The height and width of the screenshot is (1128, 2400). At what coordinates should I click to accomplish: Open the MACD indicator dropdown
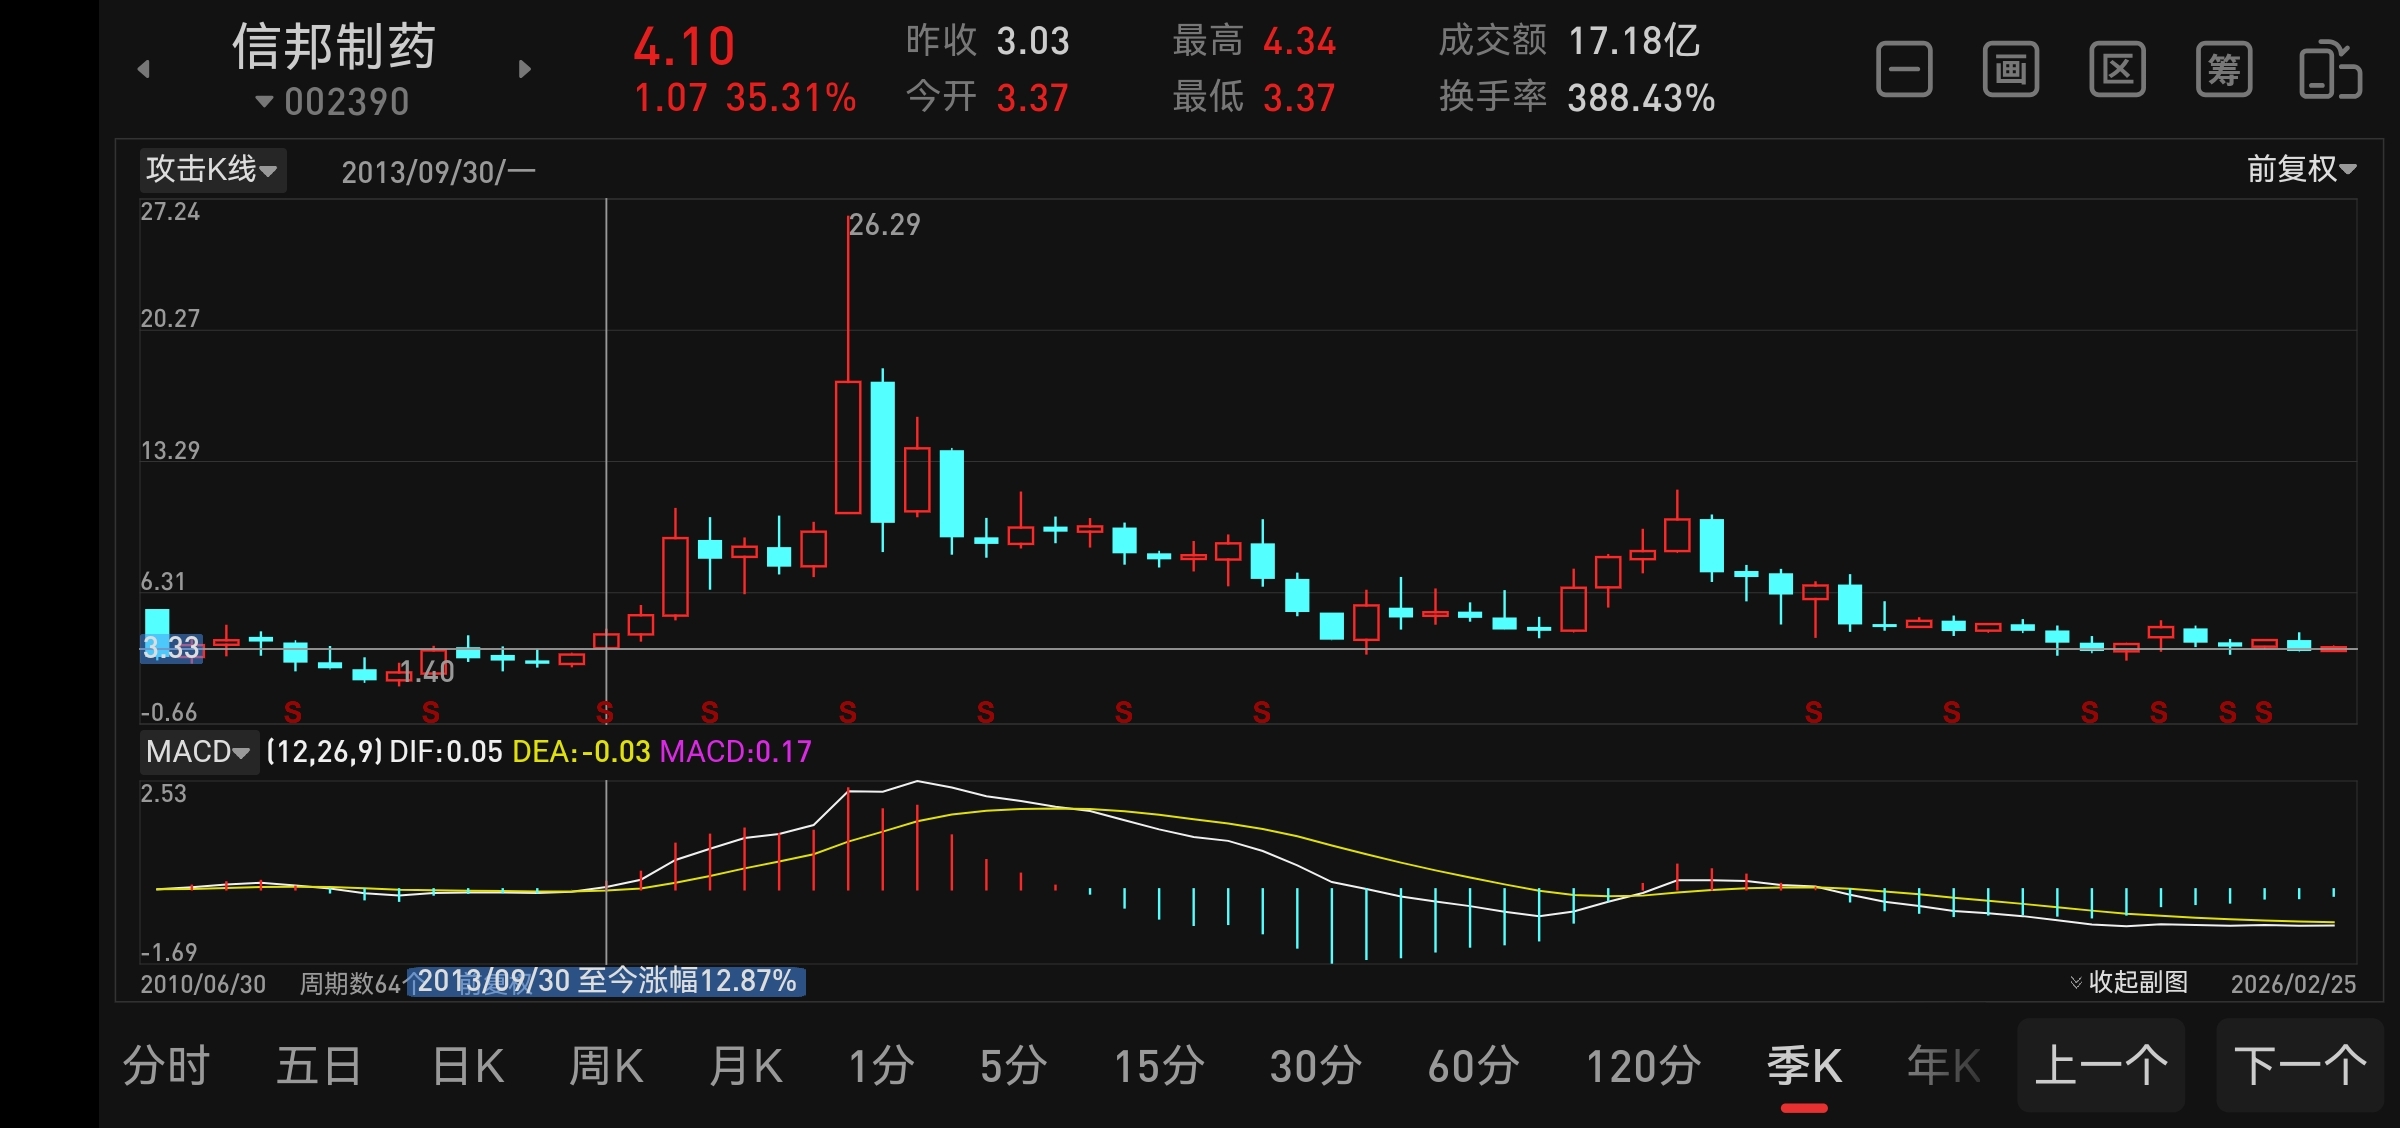tap(198, 751)
